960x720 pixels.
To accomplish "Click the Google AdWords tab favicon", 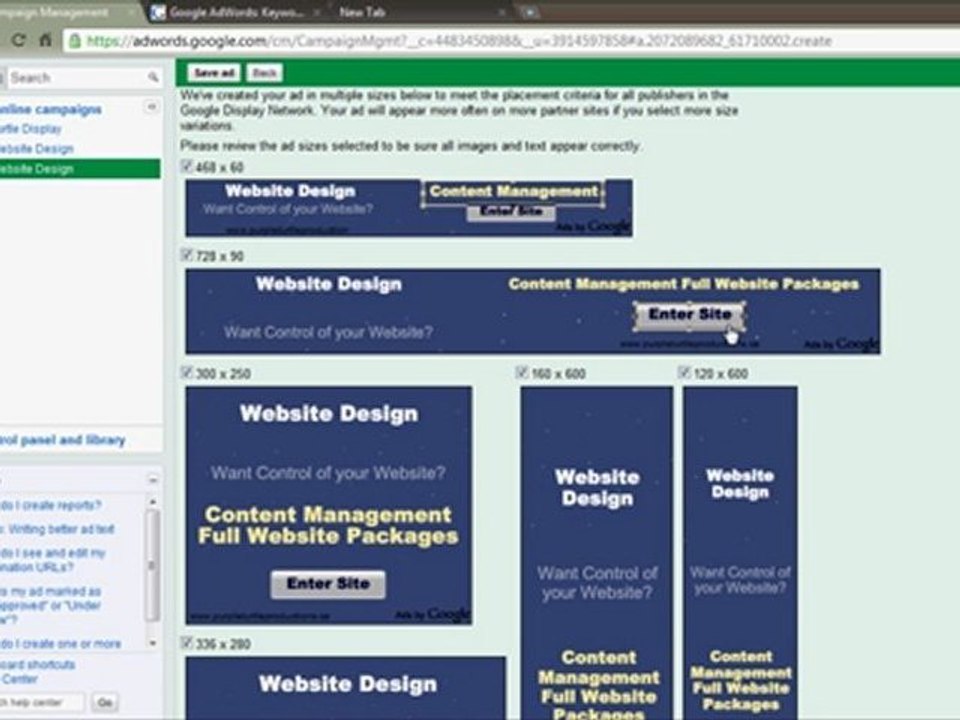I will (x=158, y=12).
